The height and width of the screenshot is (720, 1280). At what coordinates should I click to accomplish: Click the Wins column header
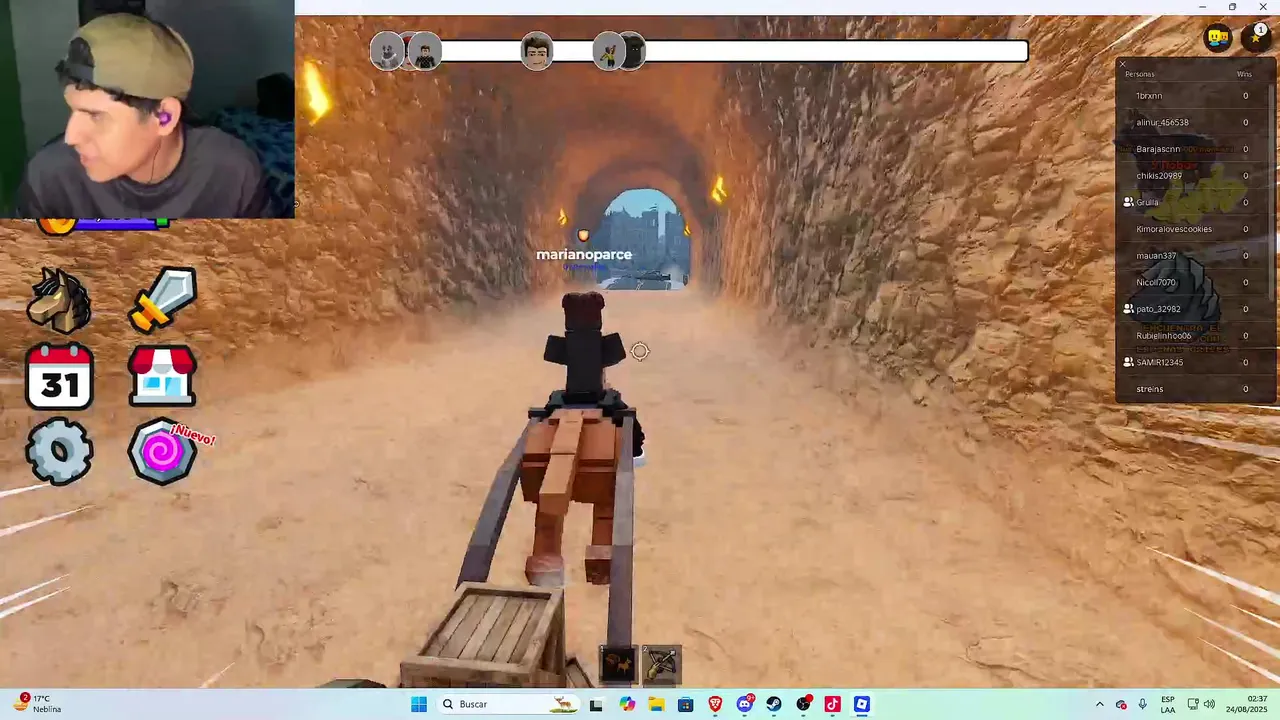(1244, 74)
